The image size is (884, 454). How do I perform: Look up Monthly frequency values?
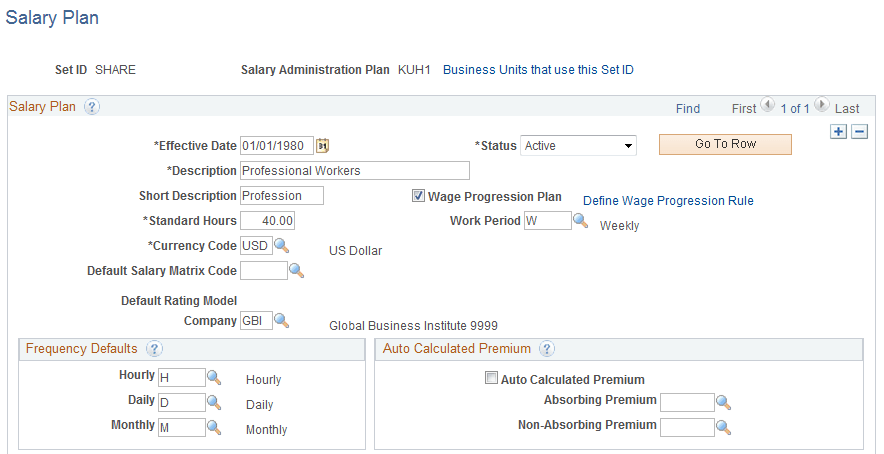pyautogui.click(x=214, y=427)
